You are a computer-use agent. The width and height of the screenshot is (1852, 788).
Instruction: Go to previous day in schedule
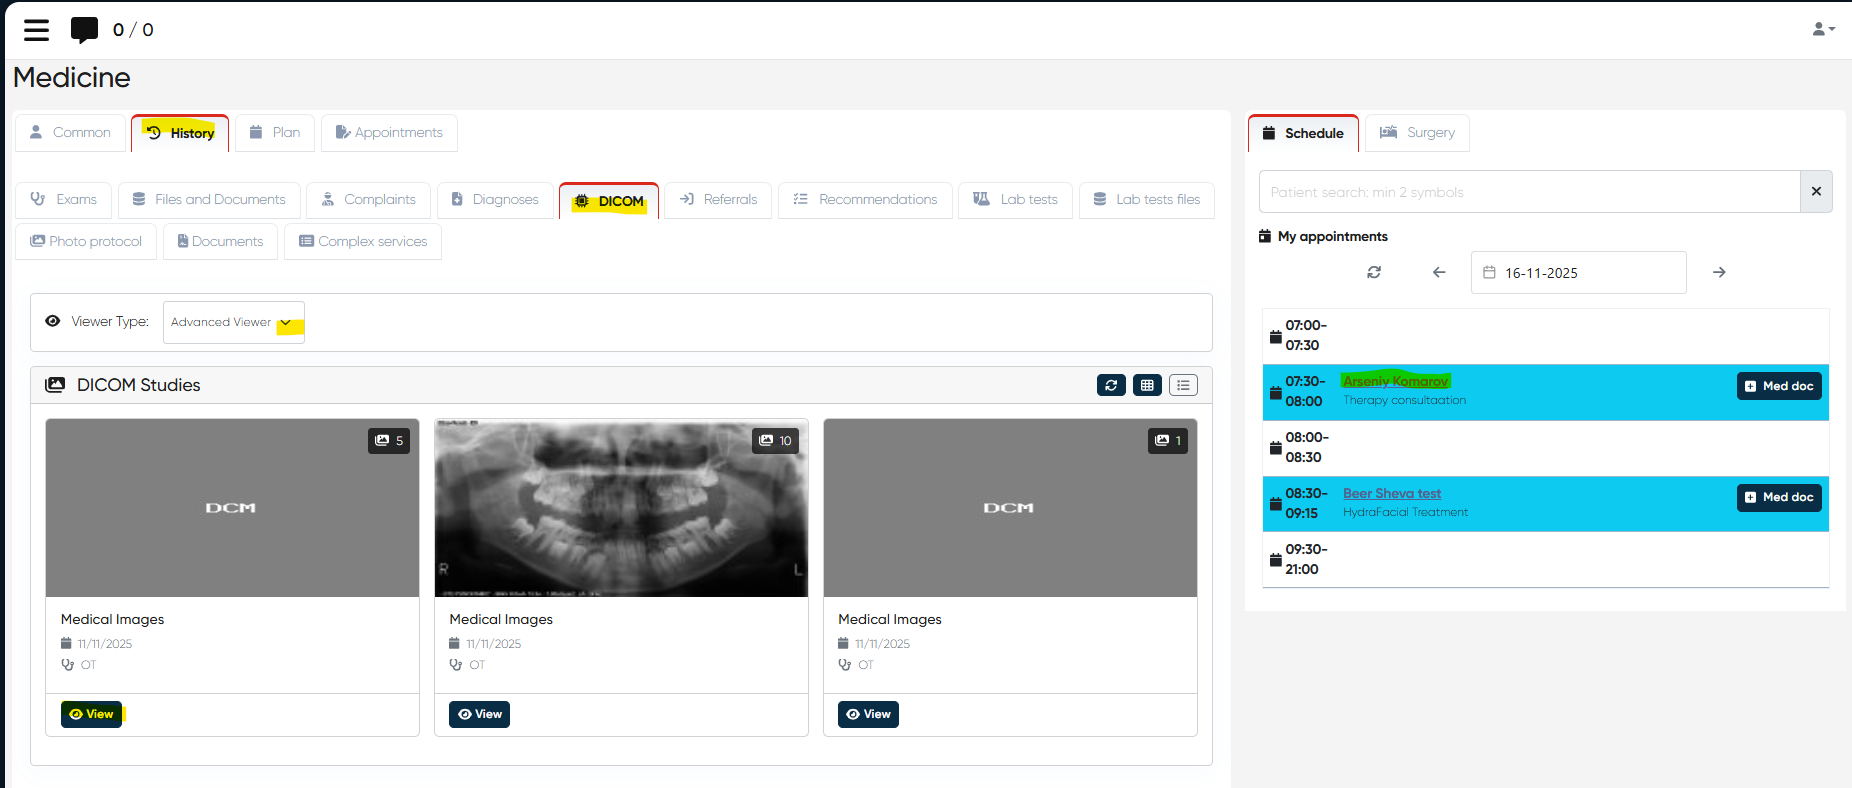click(x=1439, y=272)
